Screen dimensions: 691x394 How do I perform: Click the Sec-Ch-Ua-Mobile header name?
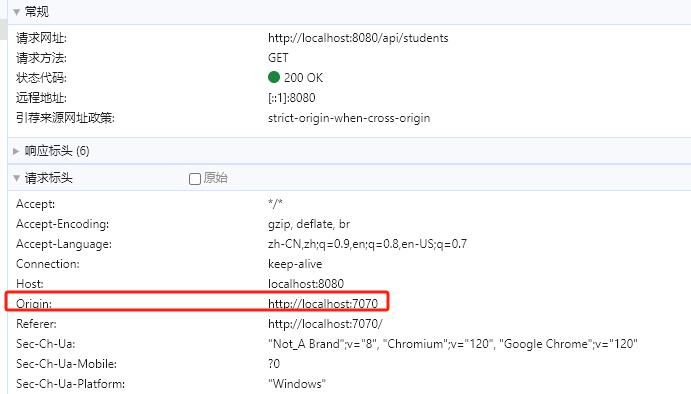[66, 364]
